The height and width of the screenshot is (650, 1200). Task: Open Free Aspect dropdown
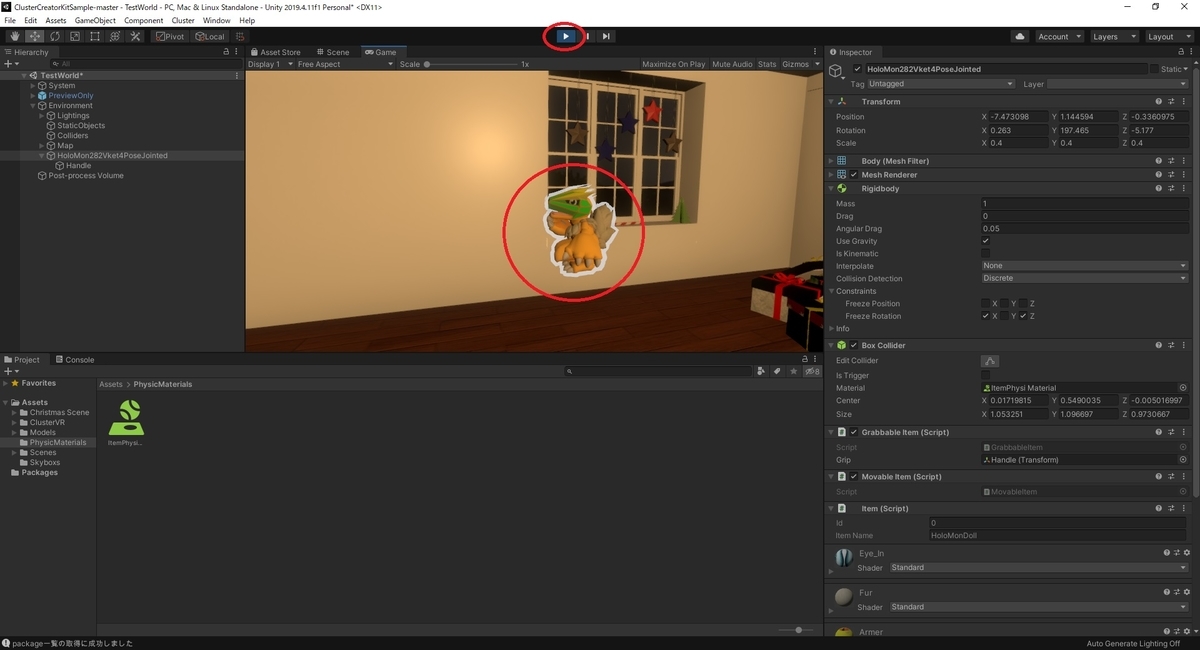pos(346,64)
